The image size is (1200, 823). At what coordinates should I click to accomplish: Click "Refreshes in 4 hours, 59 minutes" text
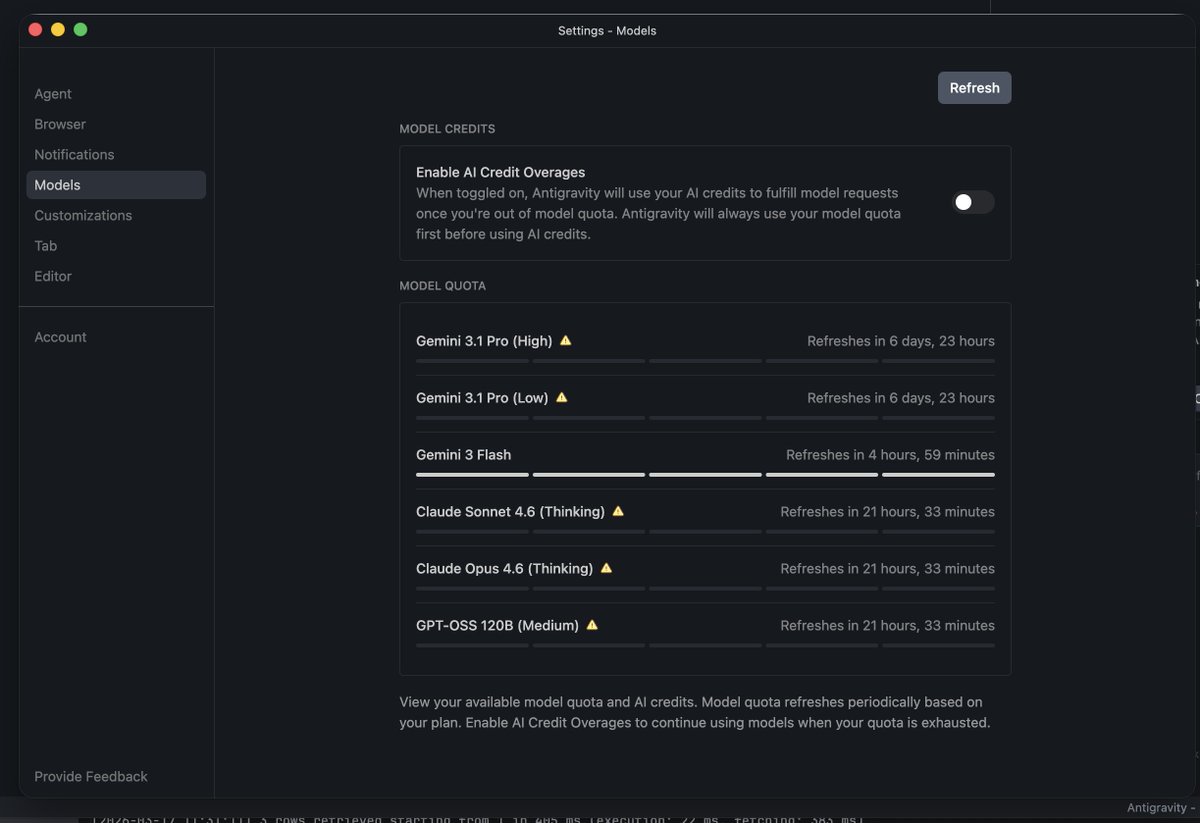[890, 455]
